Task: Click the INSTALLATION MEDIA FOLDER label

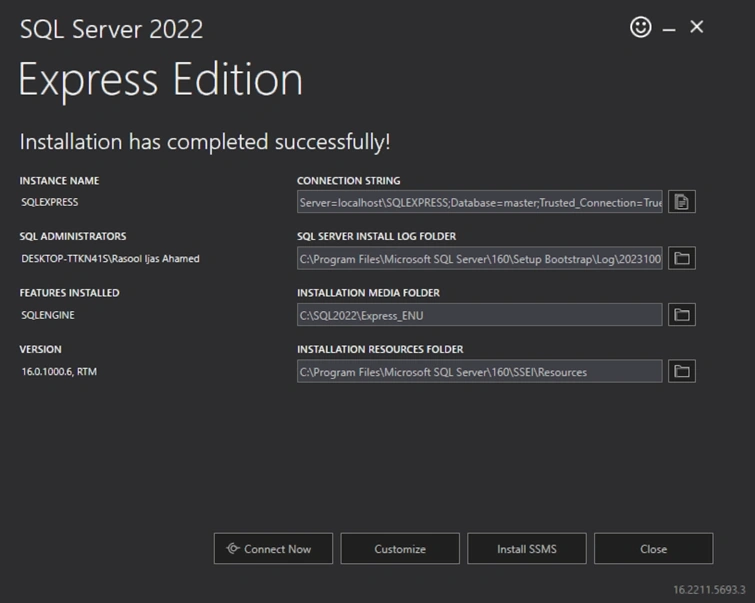Action: [368, 293]
